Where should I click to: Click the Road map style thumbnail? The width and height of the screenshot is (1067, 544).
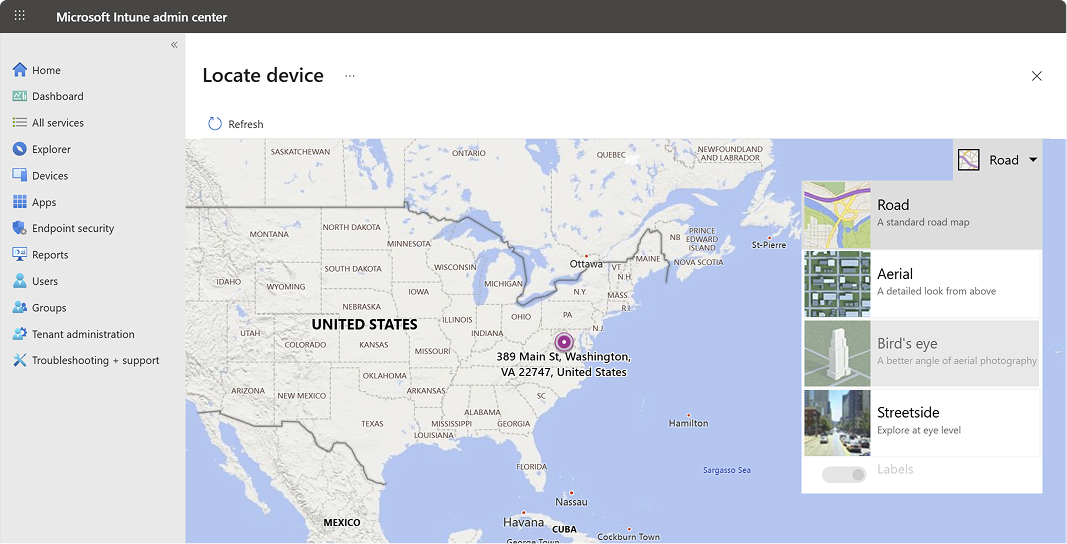click(x=837, y=215)
